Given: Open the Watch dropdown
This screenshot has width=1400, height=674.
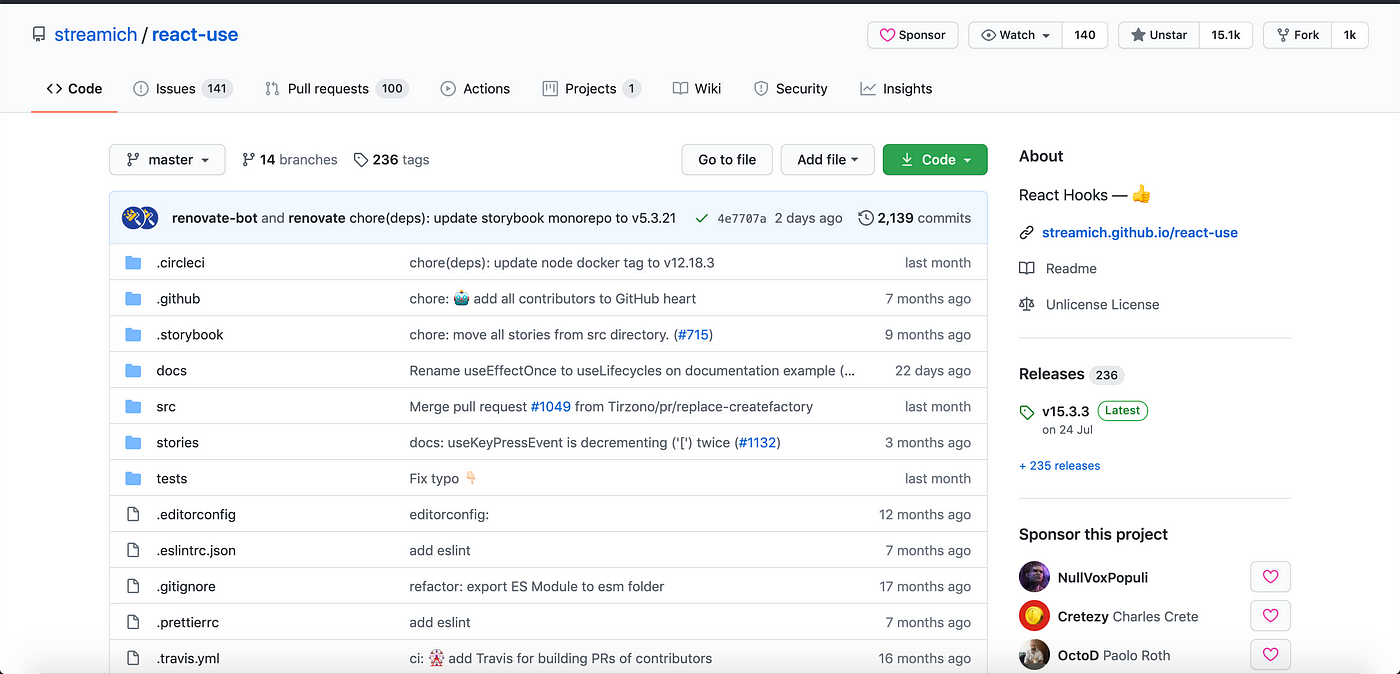Looking at the screenshot, I should [1015, 35].
